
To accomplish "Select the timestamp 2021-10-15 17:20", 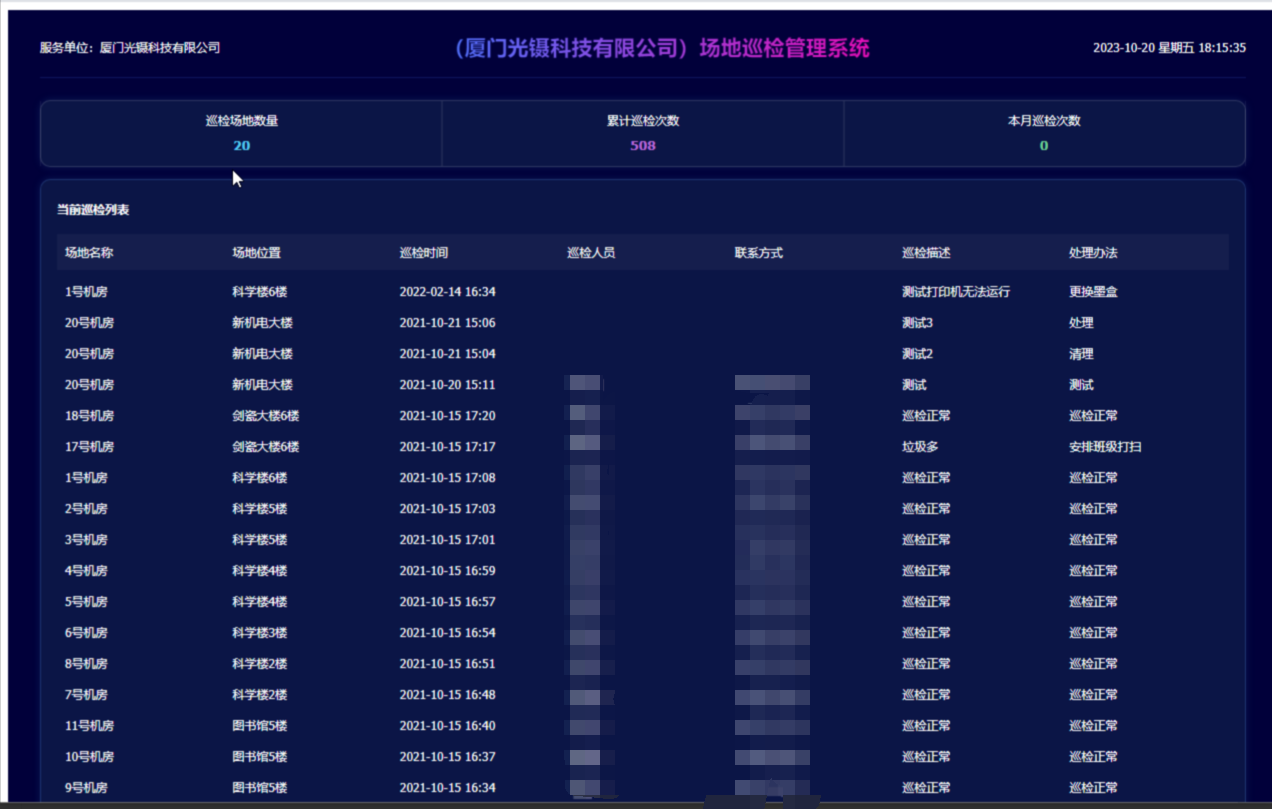I will 448,416.
